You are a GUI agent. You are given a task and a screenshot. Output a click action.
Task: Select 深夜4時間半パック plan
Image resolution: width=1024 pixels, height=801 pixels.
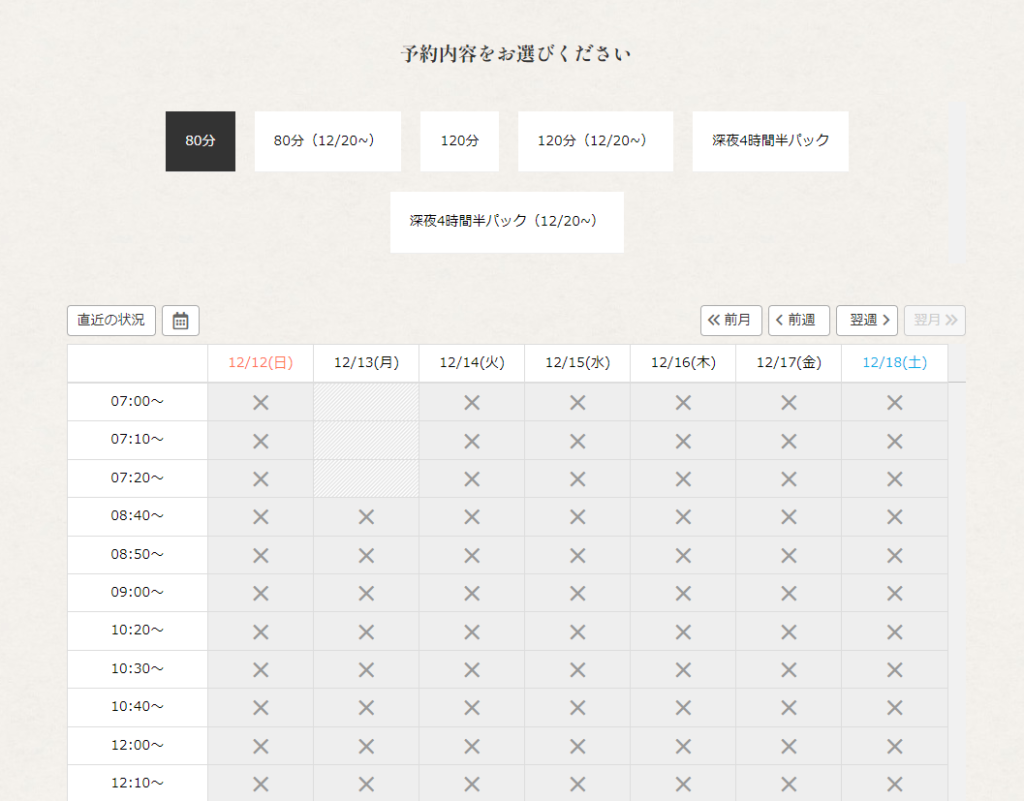tap(771, 141)
